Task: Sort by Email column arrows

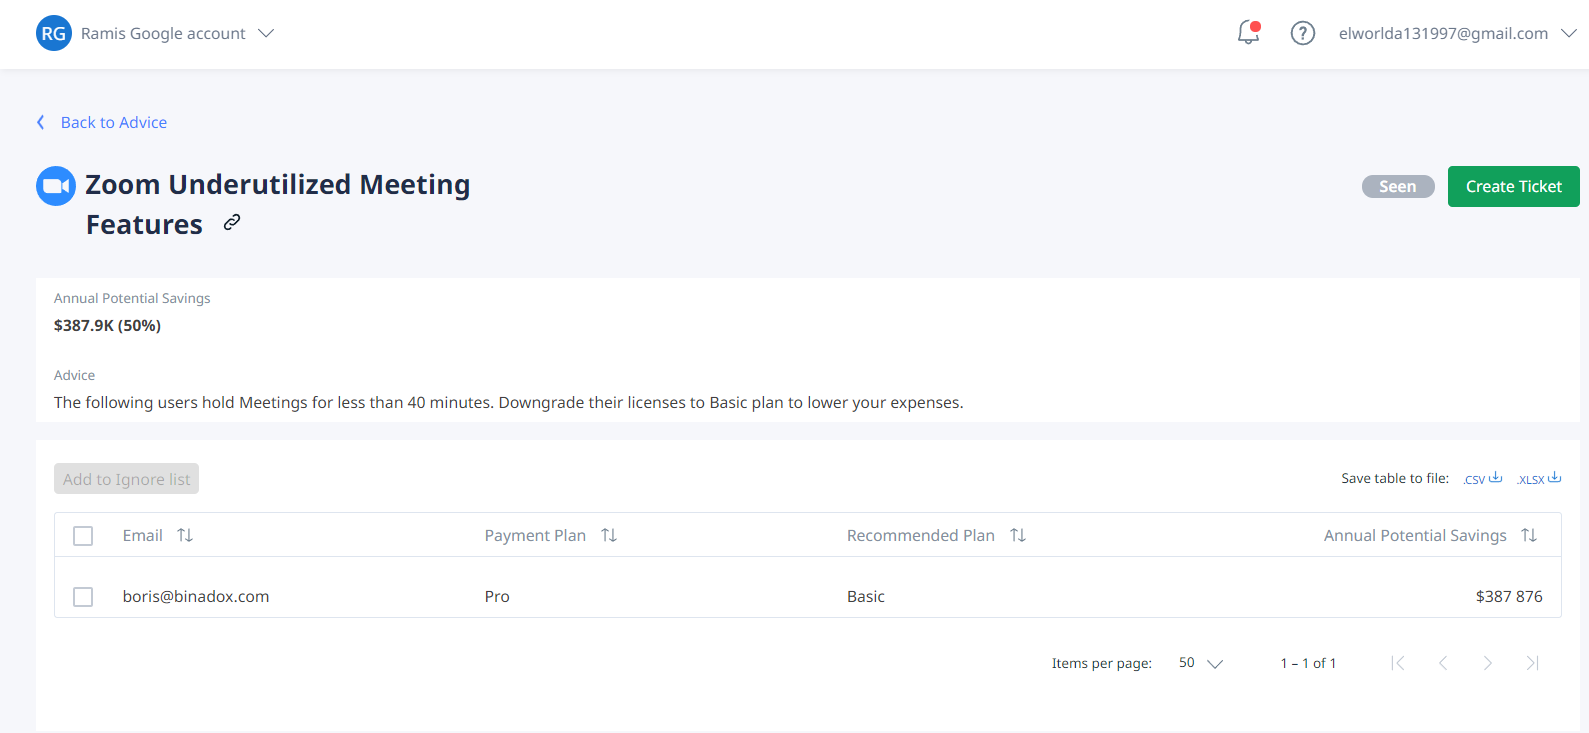Action: click(185, 535)
